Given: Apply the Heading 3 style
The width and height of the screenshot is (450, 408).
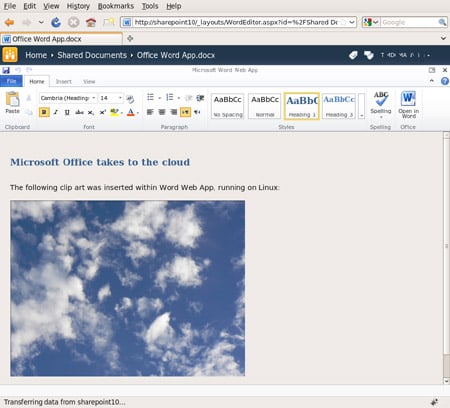Looking at the screenshot, I should pyautogui.click(x=339, y=106).
